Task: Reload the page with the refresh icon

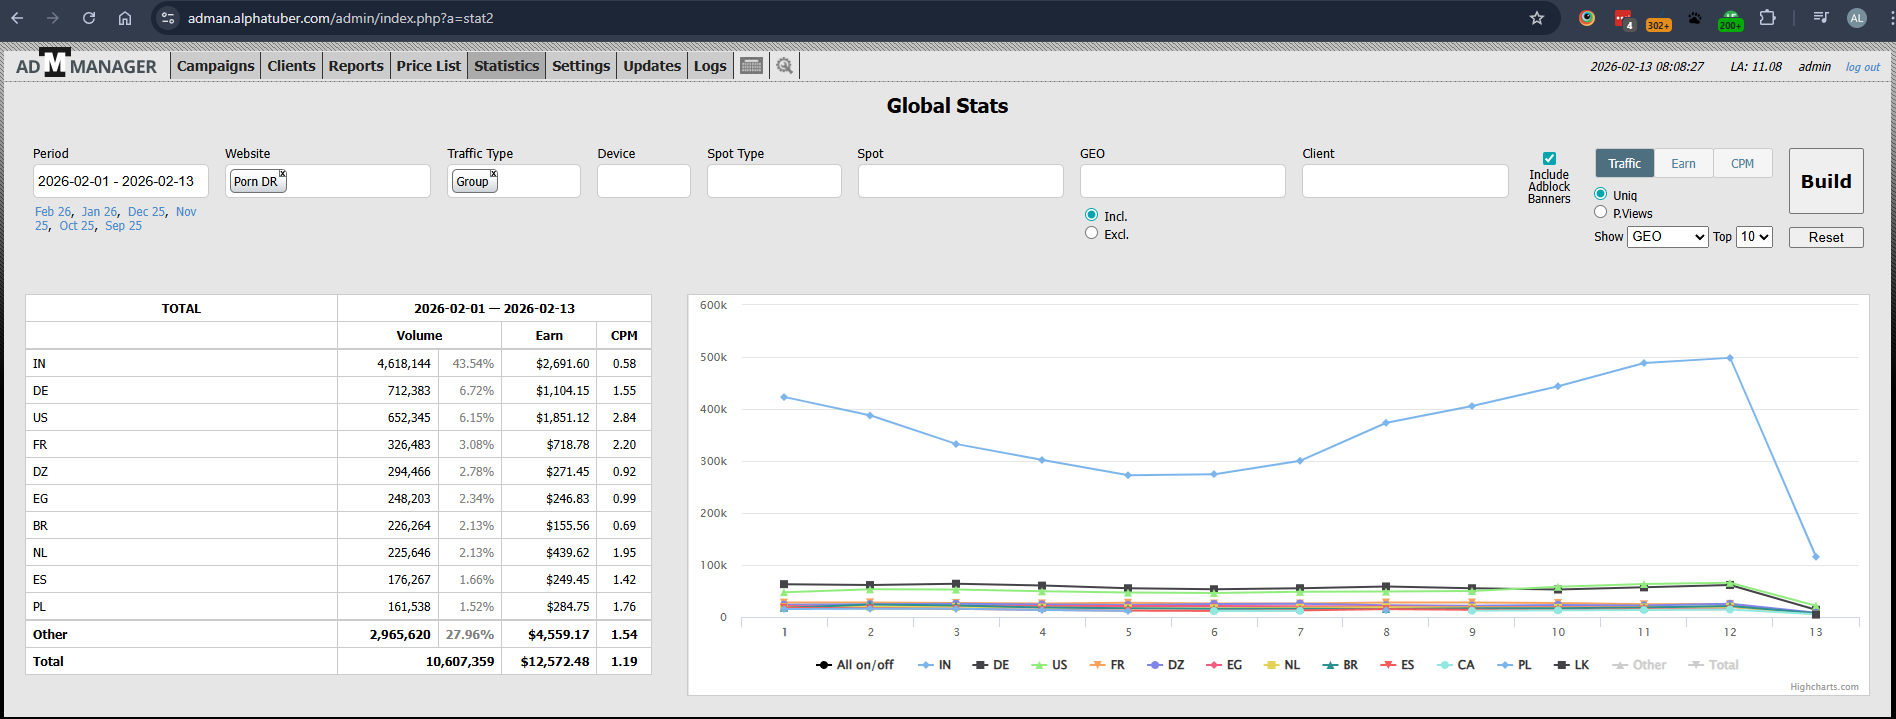Action: [89, 18]
